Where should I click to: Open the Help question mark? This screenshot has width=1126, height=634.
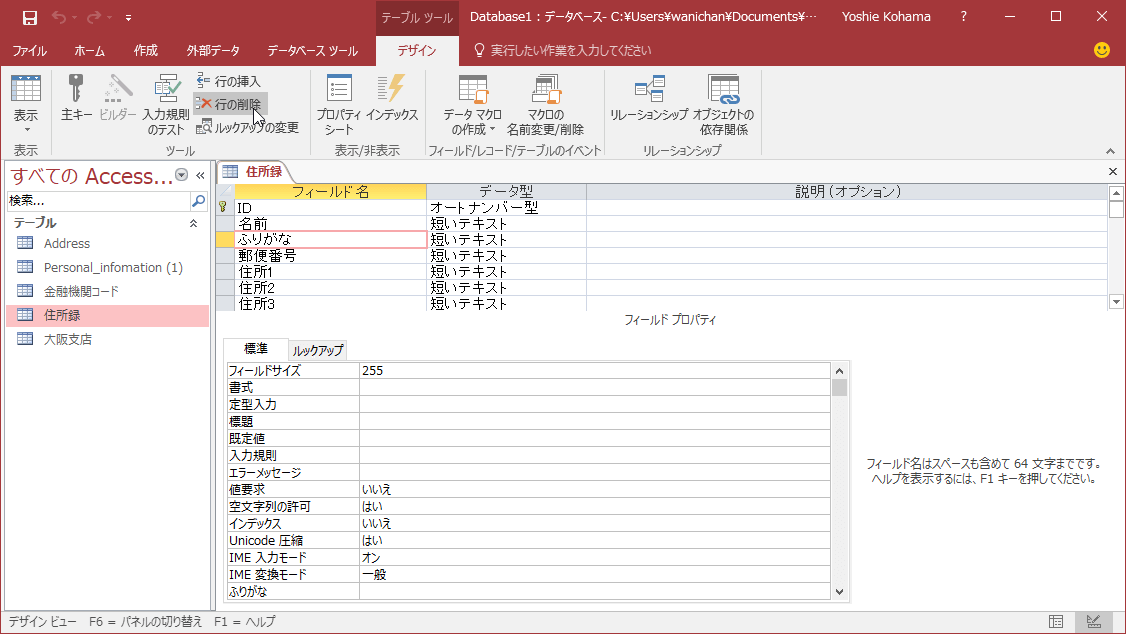tap(964, 17)
